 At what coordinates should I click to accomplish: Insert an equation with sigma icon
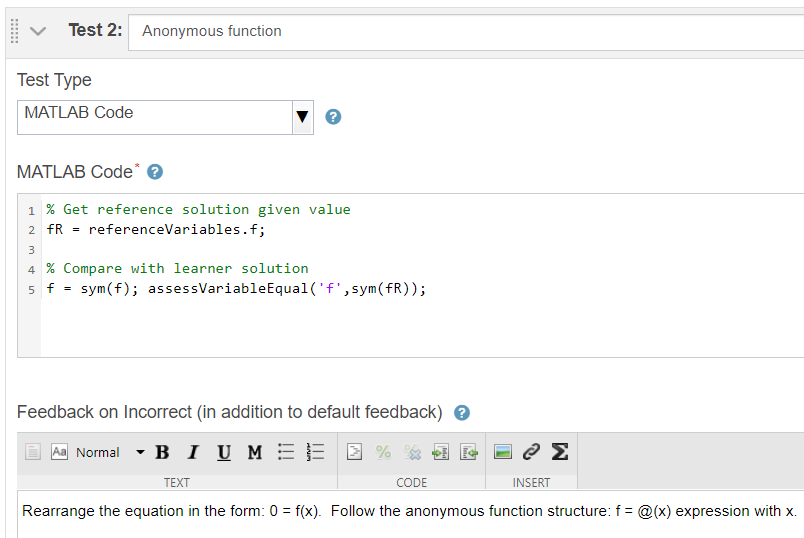coord(560,452)
